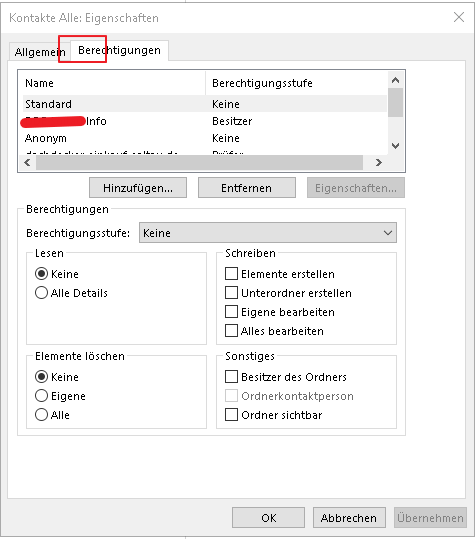Click the horizontal scroll right arrow

pyautogui.click(x=378, y=162)
